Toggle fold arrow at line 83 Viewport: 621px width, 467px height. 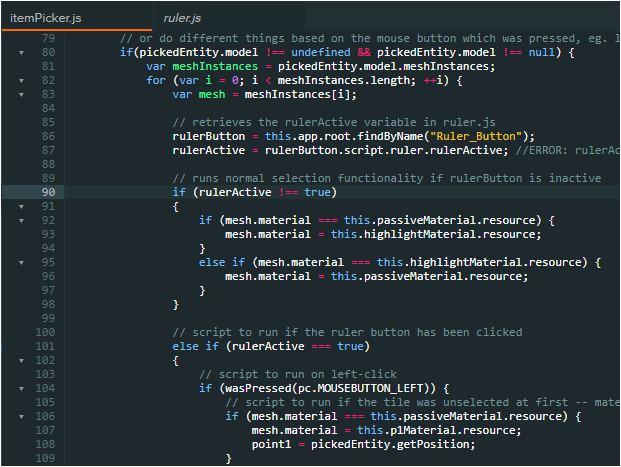[x=21, y=94]
